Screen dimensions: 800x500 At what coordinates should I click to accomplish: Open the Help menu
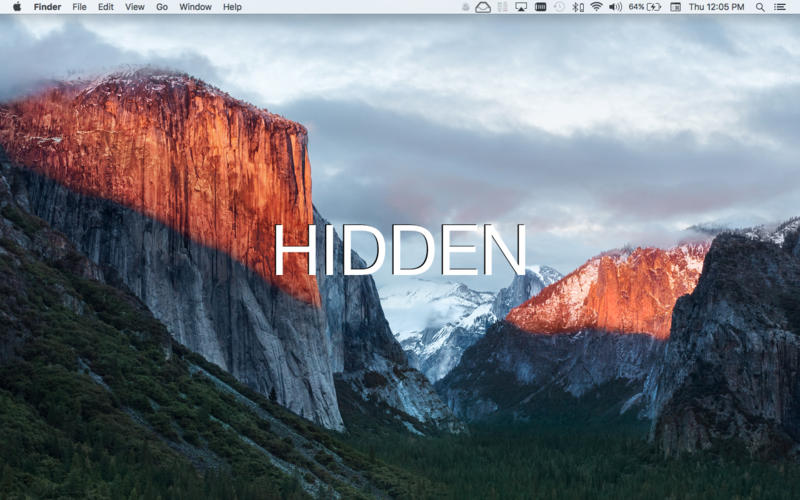point(232,7)
